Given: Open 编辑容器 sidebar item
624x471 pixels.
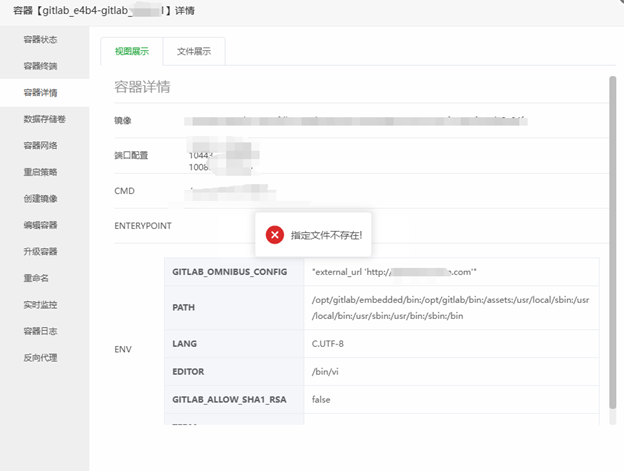Looking at the screenshot, I should click(40, 225).
